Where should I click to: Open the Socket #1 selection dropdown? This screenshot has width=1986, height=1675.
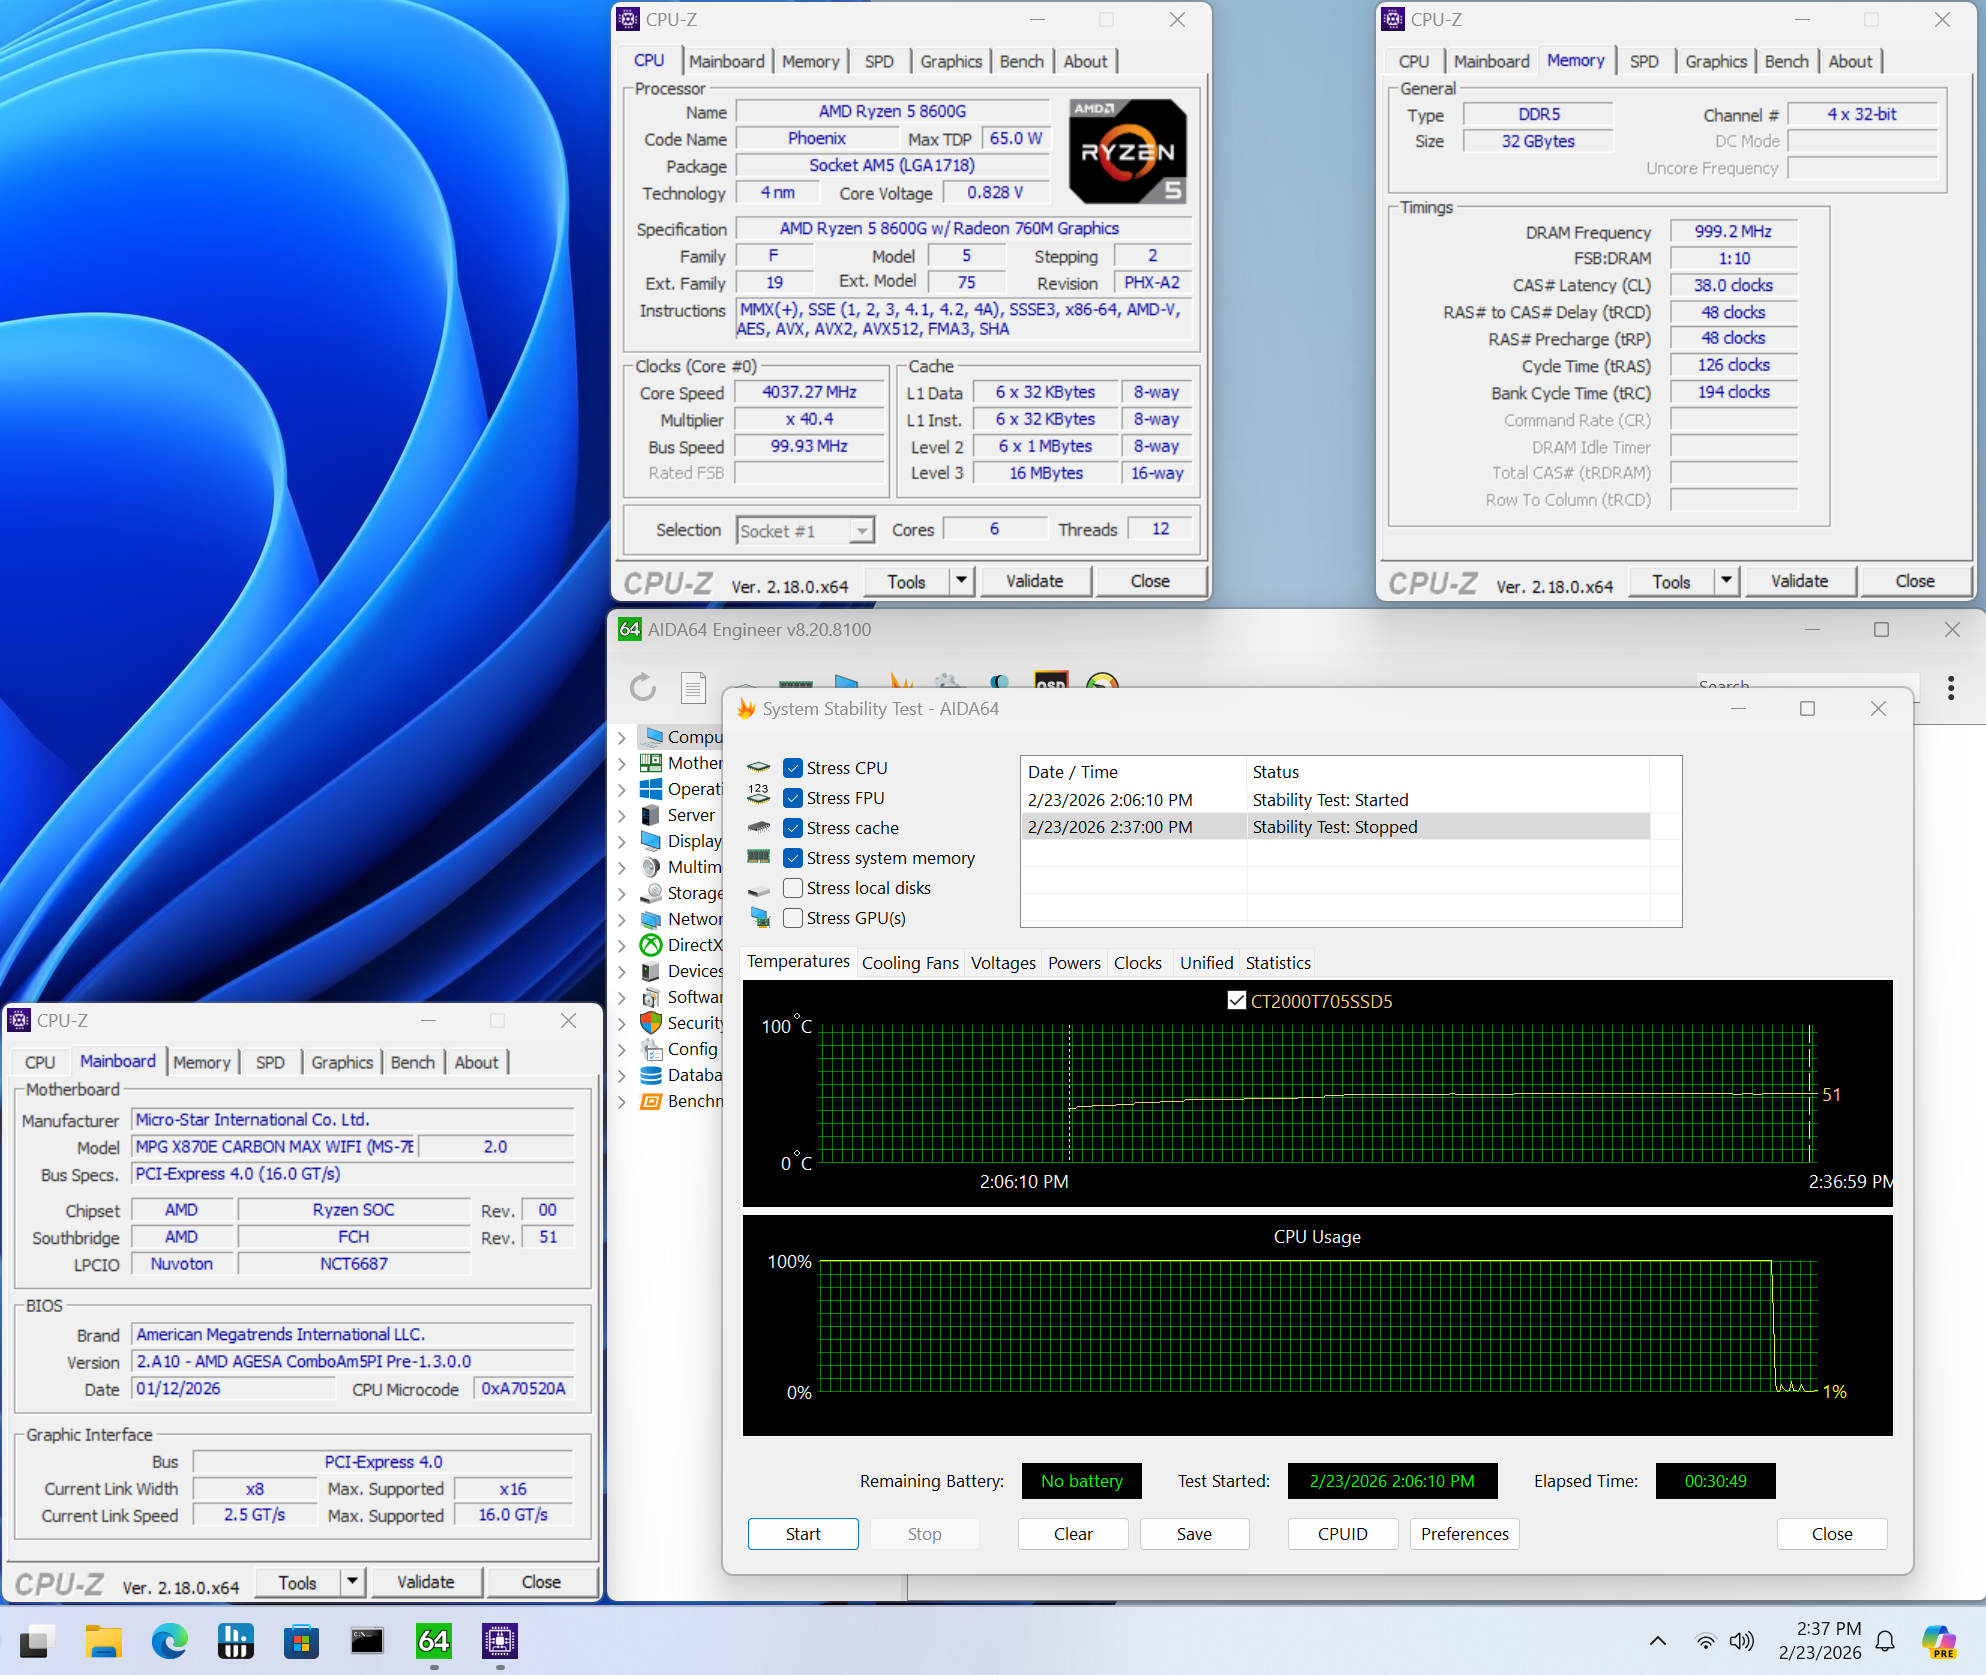pos(860,530)
